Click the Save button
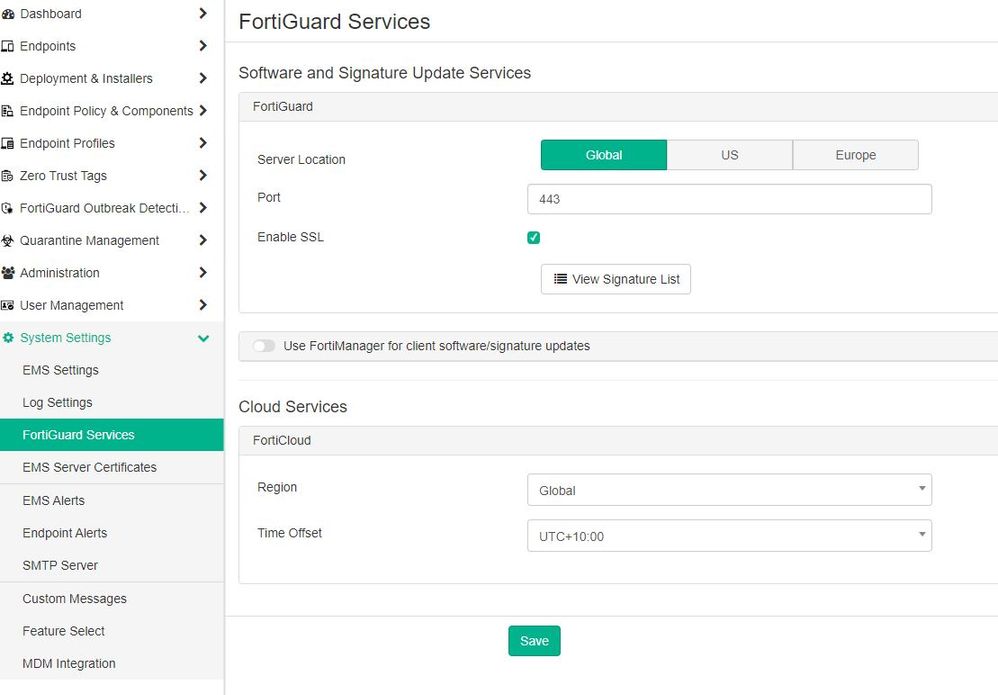This screenshot has width=998, height=695. pos(534,641)
